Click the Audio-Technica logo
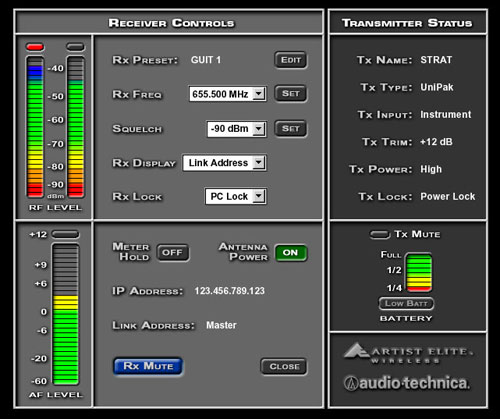This screenshot has height=419, width=500. pos(407,383)
